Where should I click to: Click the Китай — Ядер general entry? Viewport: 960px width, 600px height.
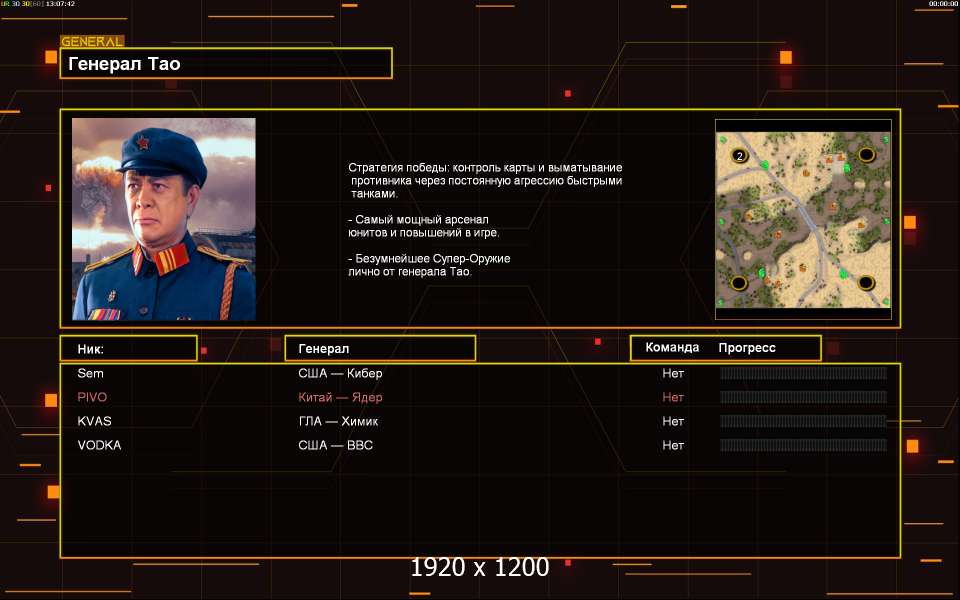point(340,397)
